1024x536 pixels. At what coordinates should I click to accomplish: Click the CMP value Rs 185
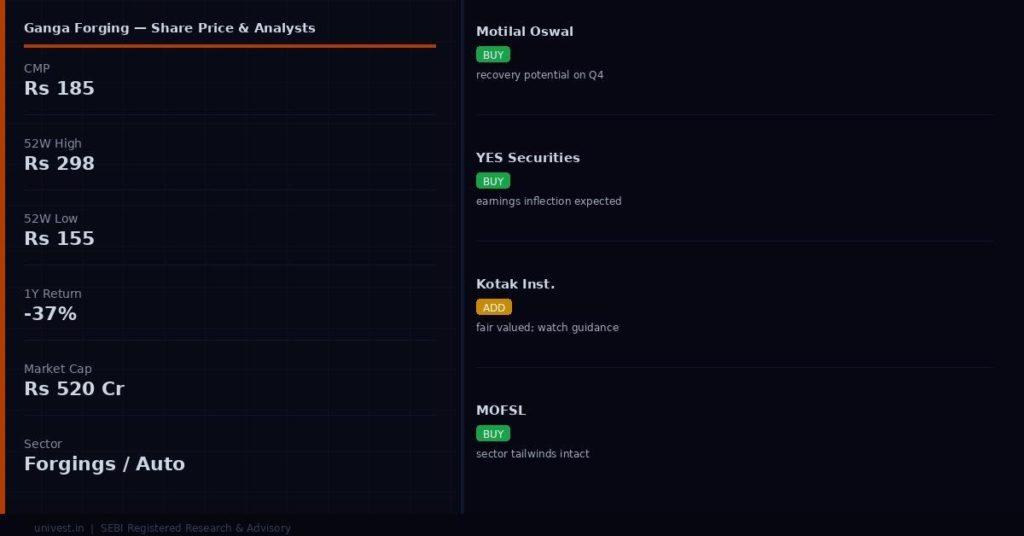[59, 88]
